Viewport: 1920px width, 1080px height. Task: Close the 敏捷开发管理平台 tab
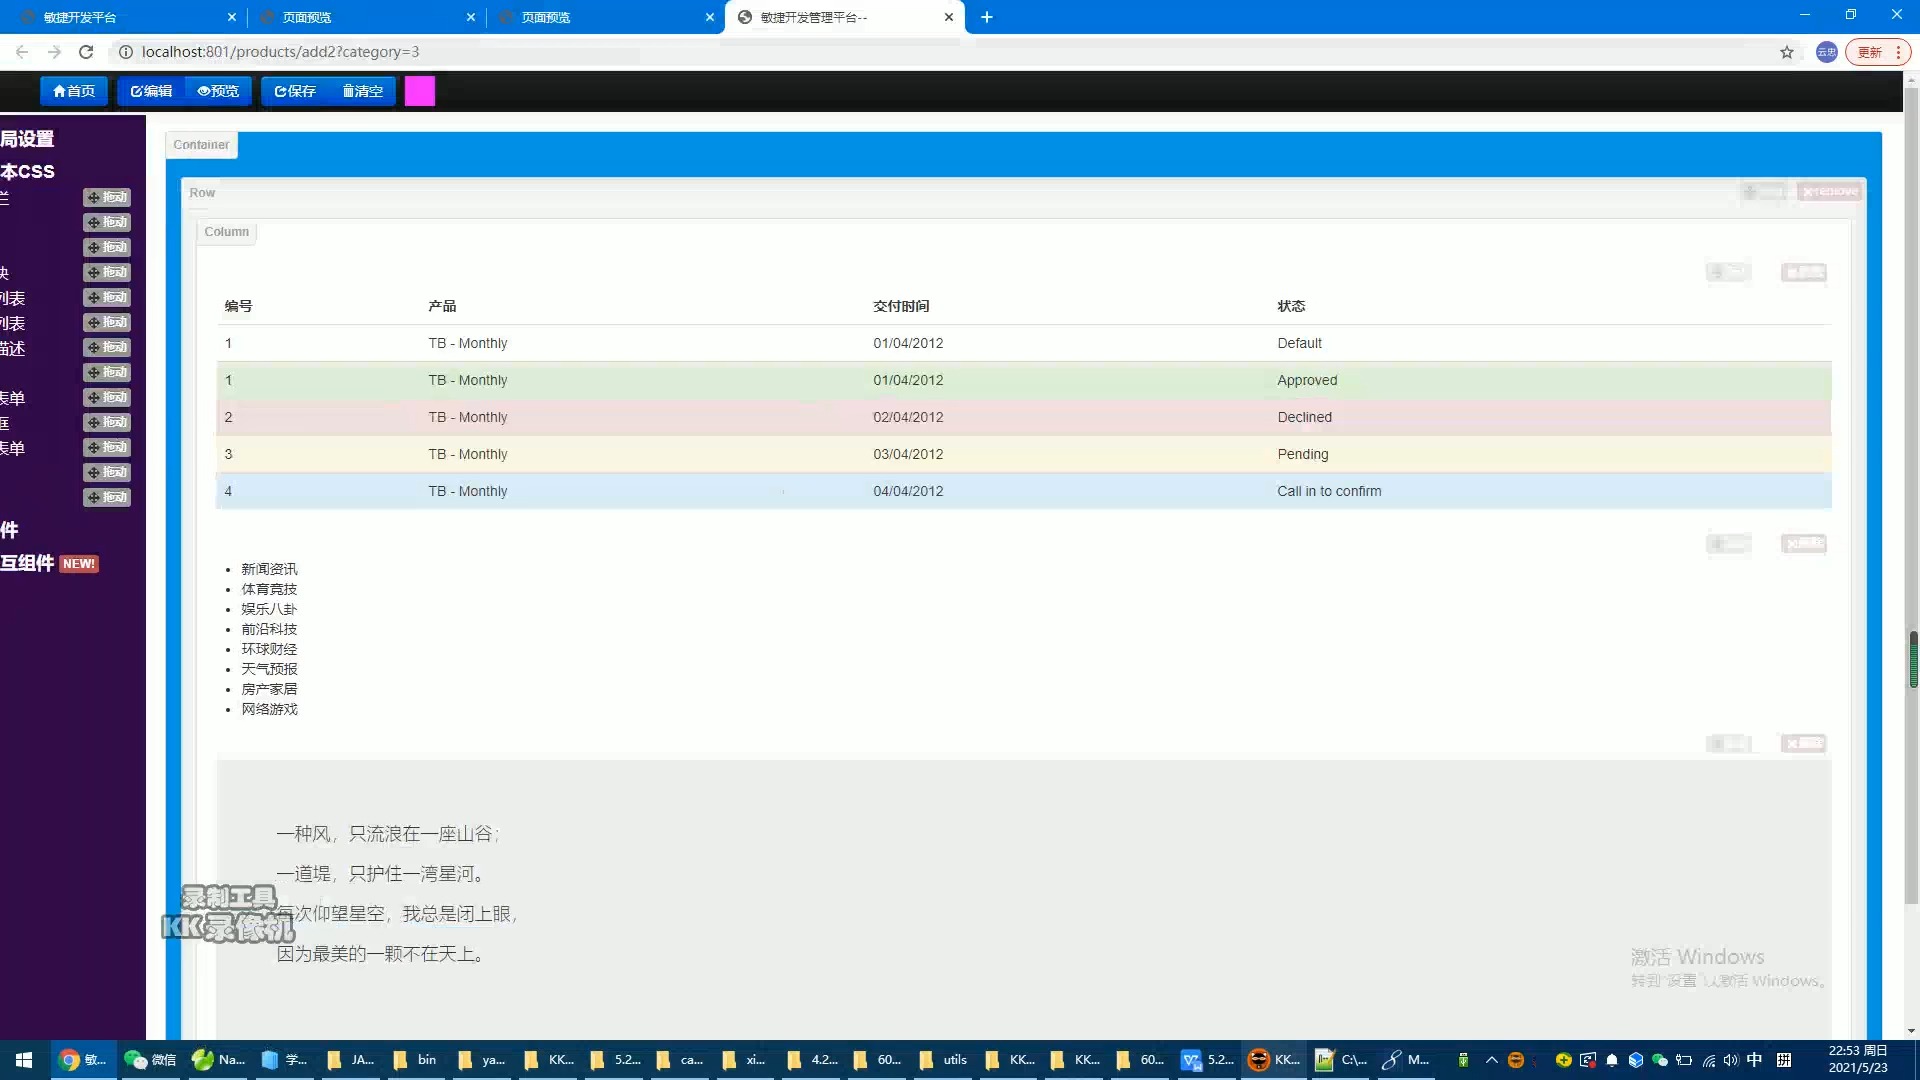949,17
